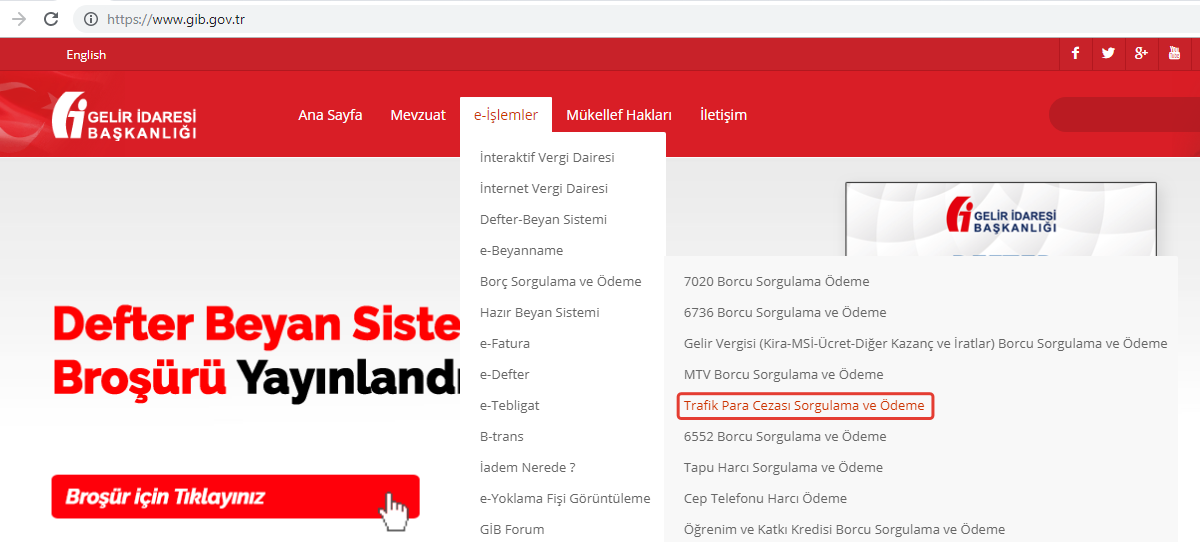Select Trafik Para Cezası Sorgulama ve Ödeme
This screenshot has width=1200, height=542.
click(x=804, y=406)
